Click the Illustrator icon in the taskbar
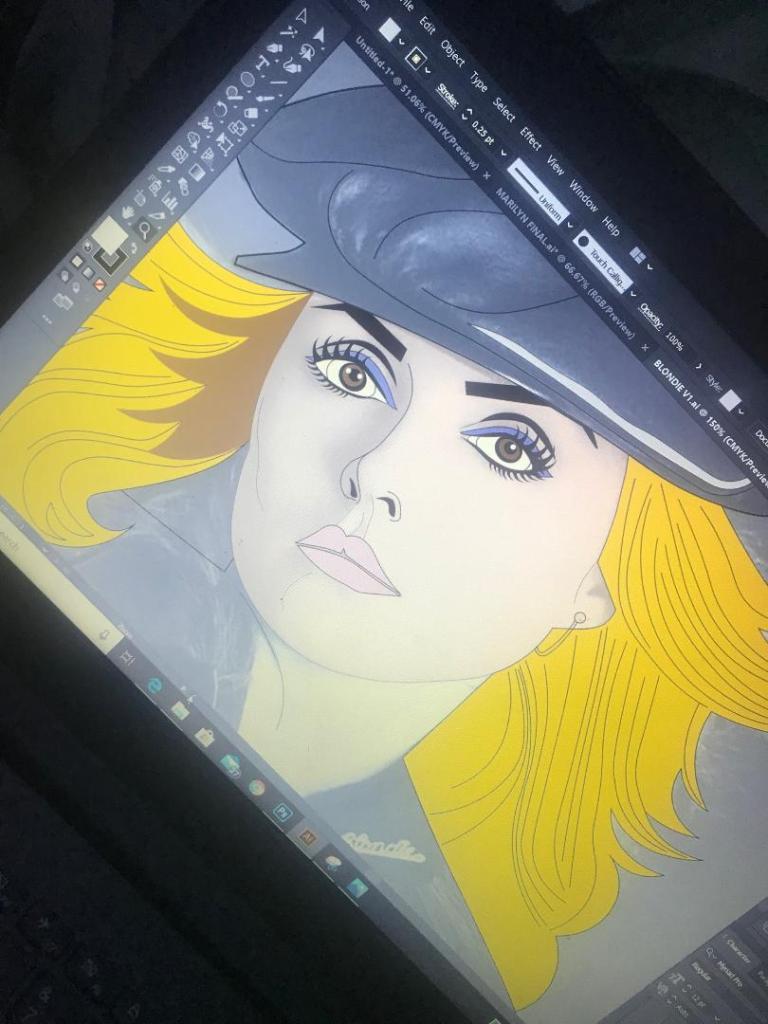 coord(306,837)
